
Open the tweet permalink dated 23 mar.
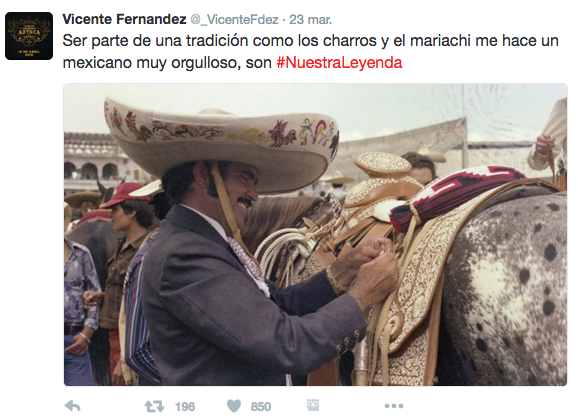310,20
